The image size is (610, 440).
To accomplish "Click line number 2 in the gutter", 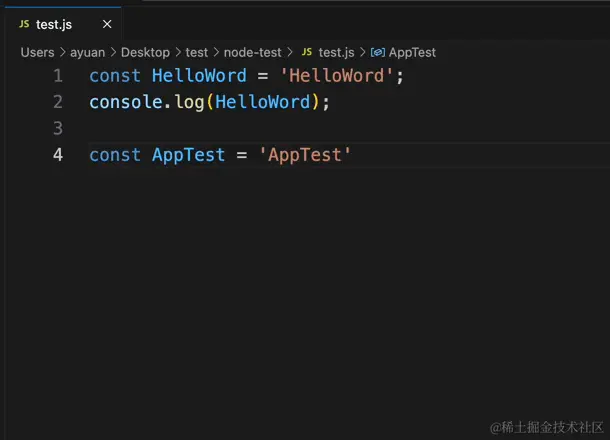I will coord(58,102).
